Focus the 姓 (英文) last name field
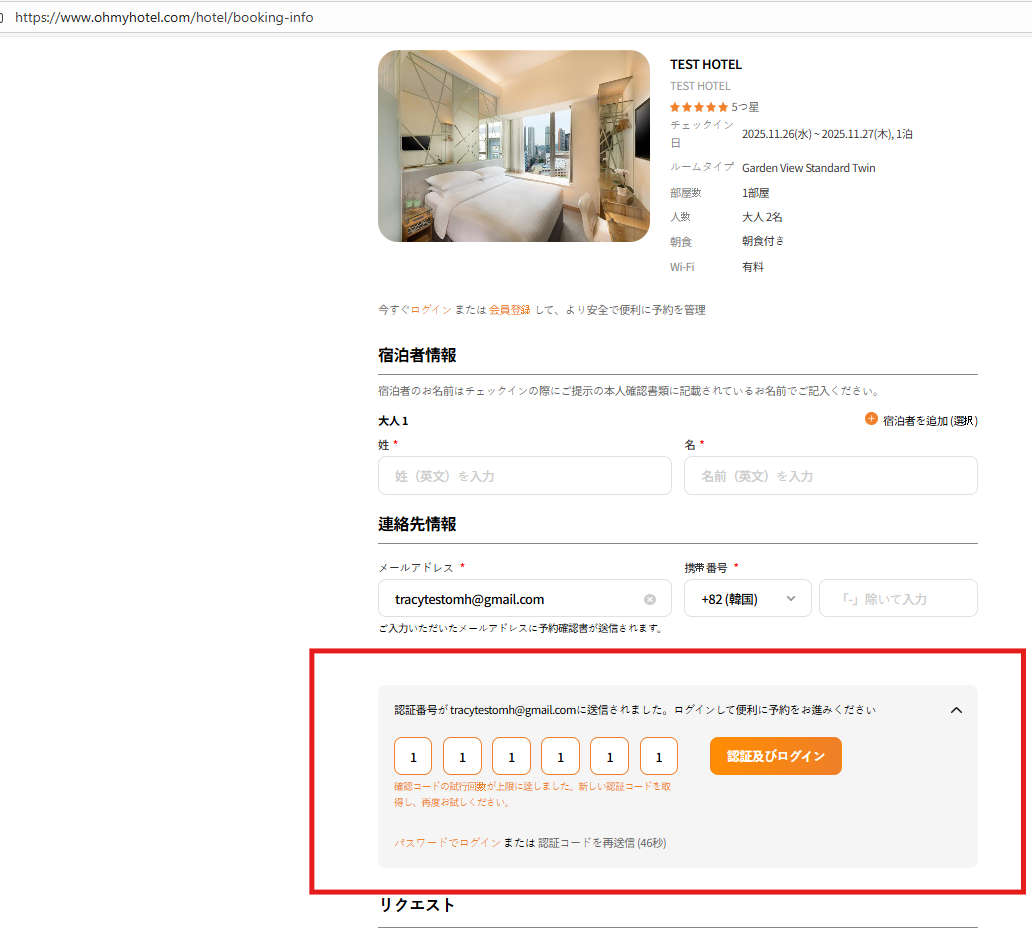 [525, 476]
